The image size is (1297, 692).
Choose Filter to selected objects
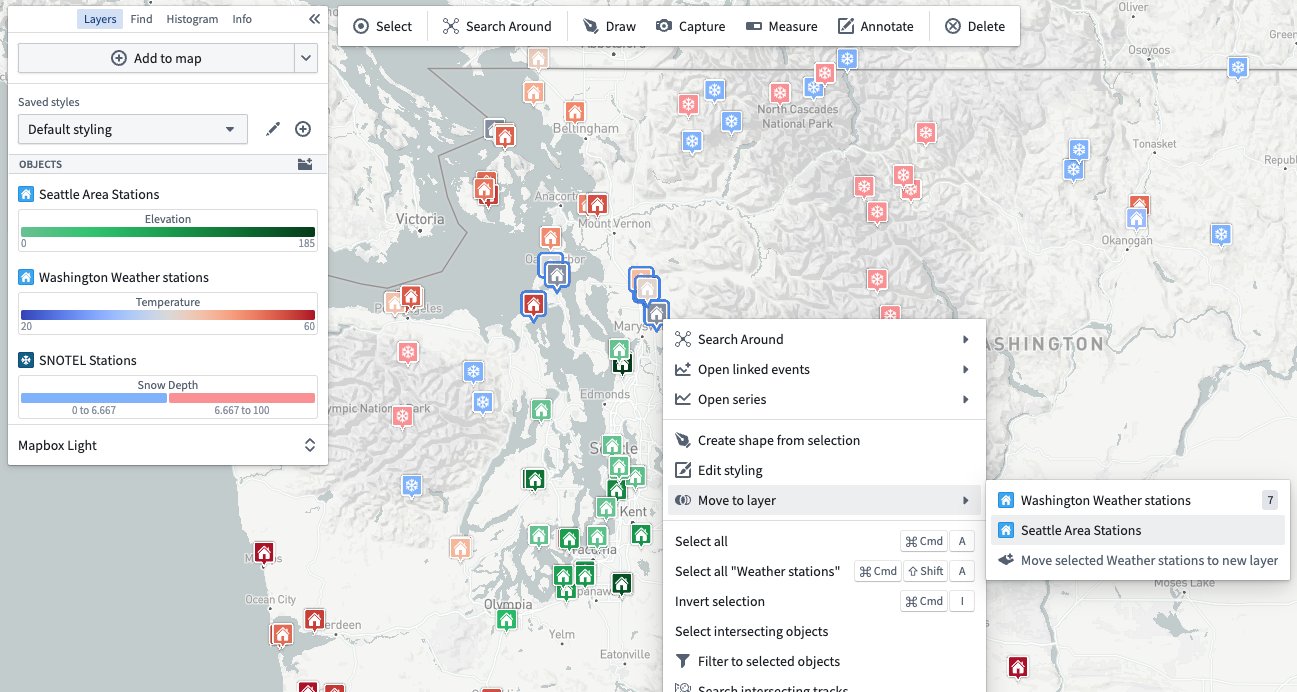click(824, 661)
